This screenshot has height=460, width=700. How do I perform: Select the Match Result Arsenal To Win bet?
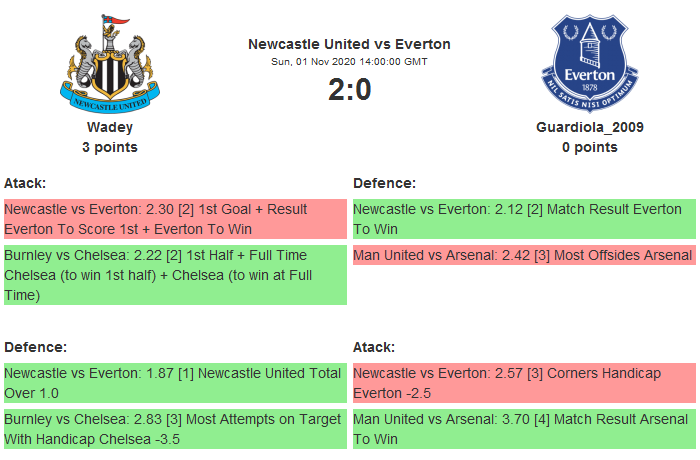(522, 428)
